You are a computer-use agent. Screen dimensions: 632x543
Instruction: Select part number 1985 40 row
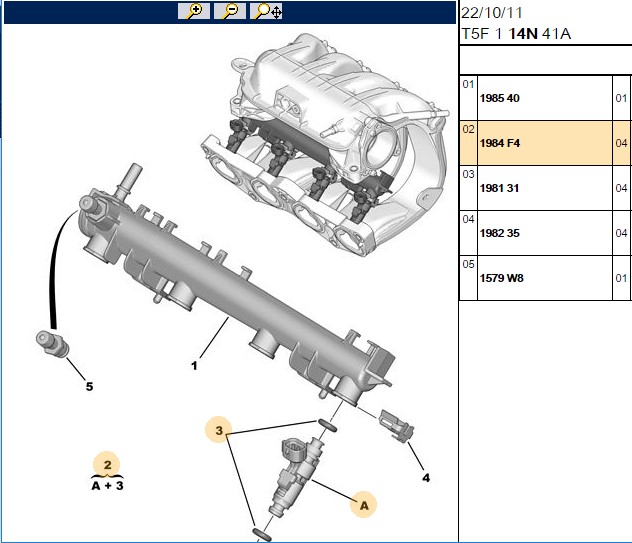click(544, 98)
